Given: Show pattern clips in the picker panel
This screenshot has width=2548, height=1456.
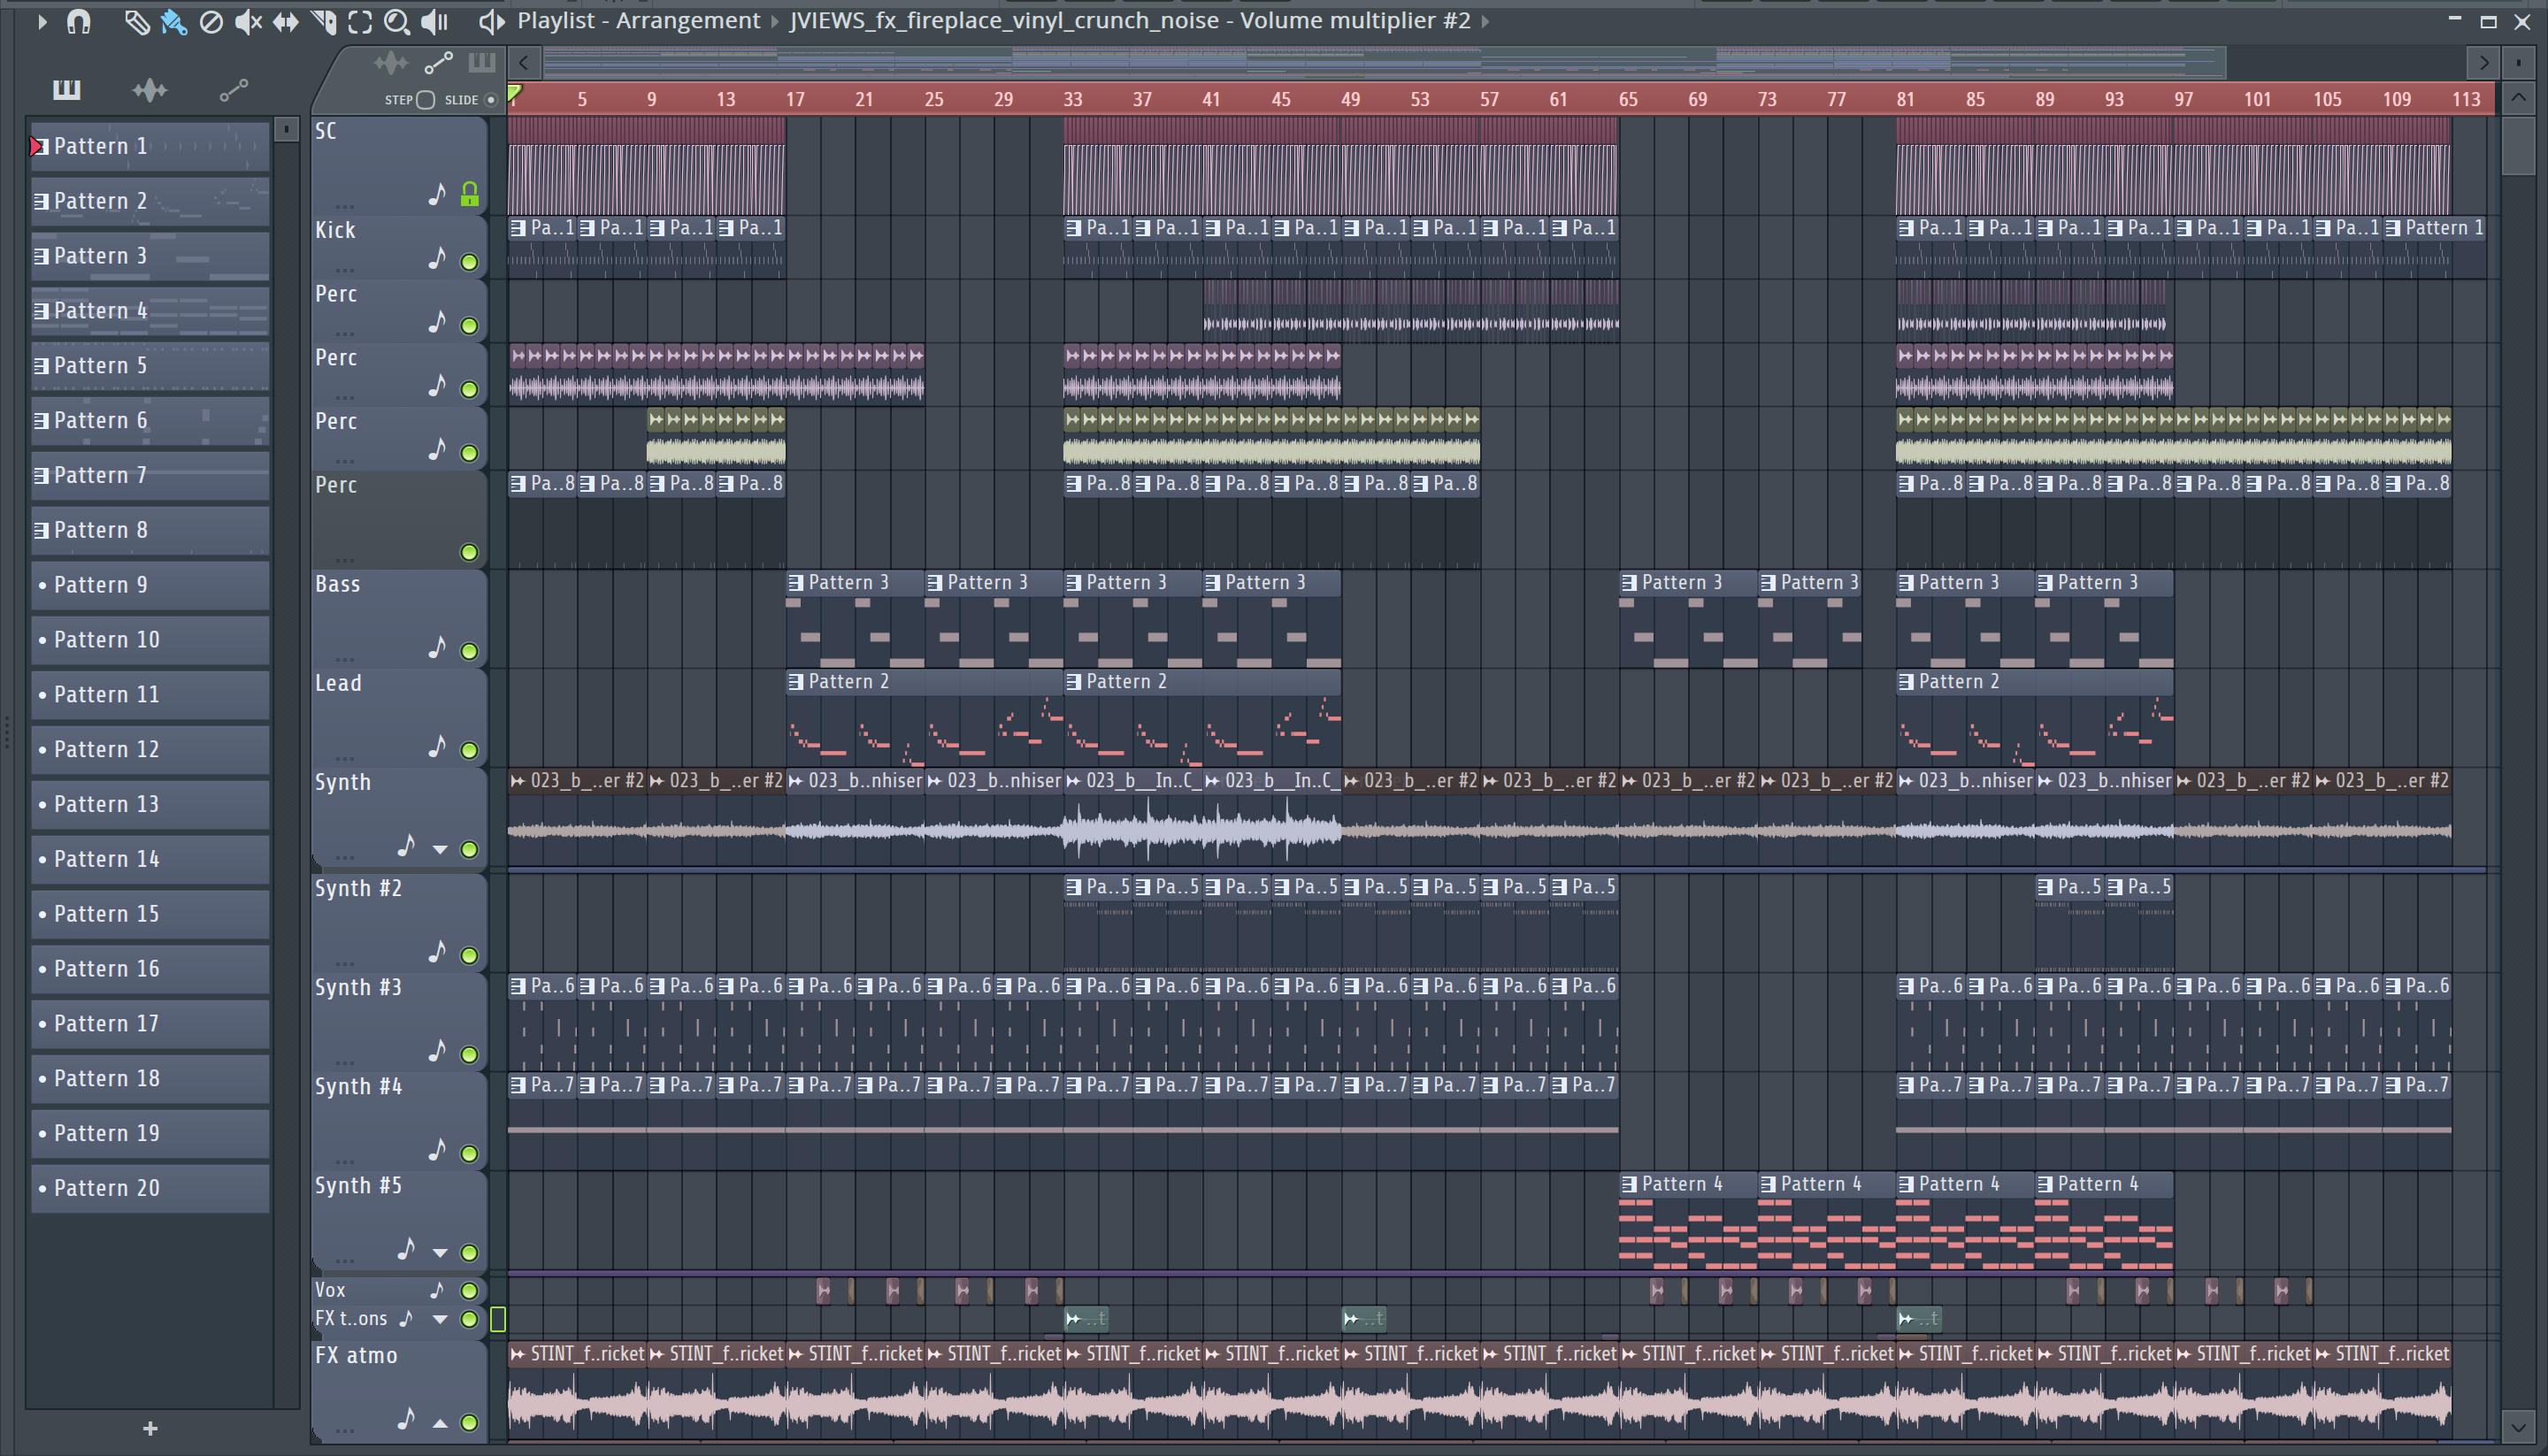Looking at the screenshot, I should click(x=66, y=90).
